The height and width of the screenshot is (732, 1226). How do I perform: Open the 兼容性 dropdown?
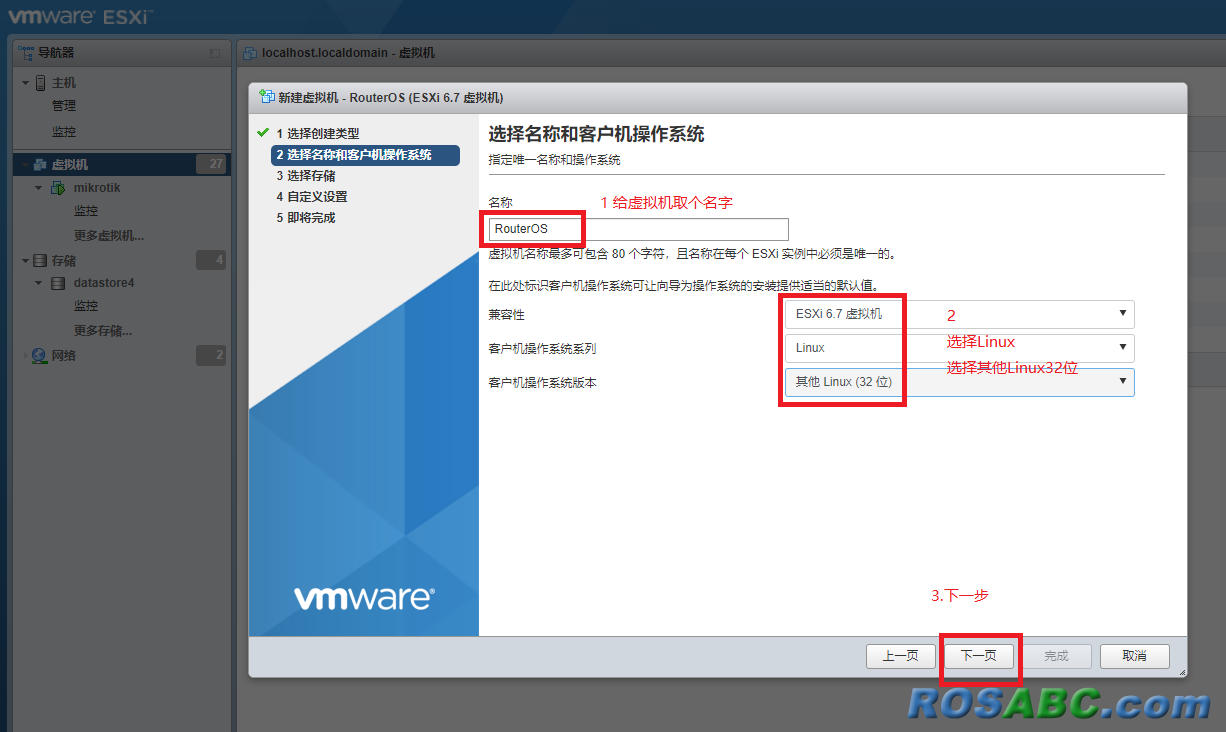point(959,314)
